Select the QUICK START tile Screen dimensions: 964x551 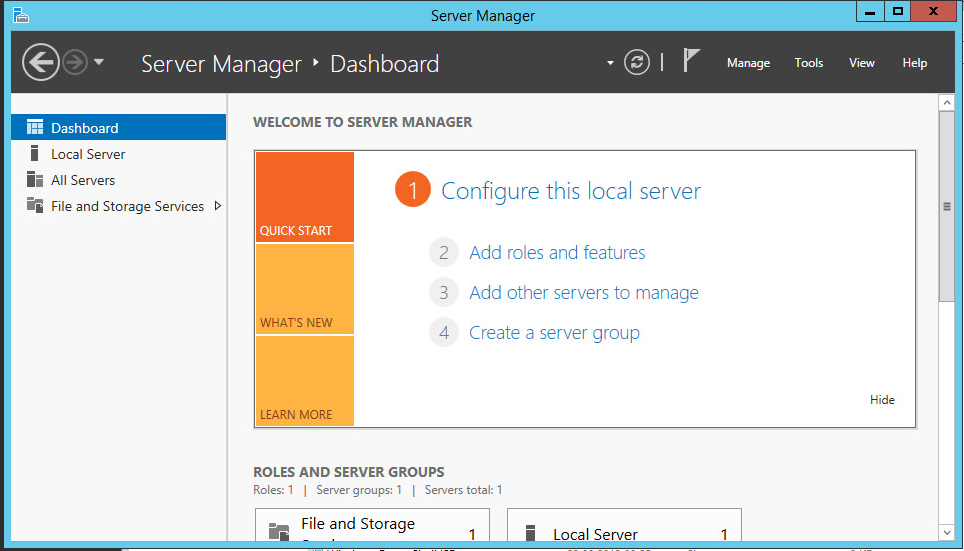point(304,197)
